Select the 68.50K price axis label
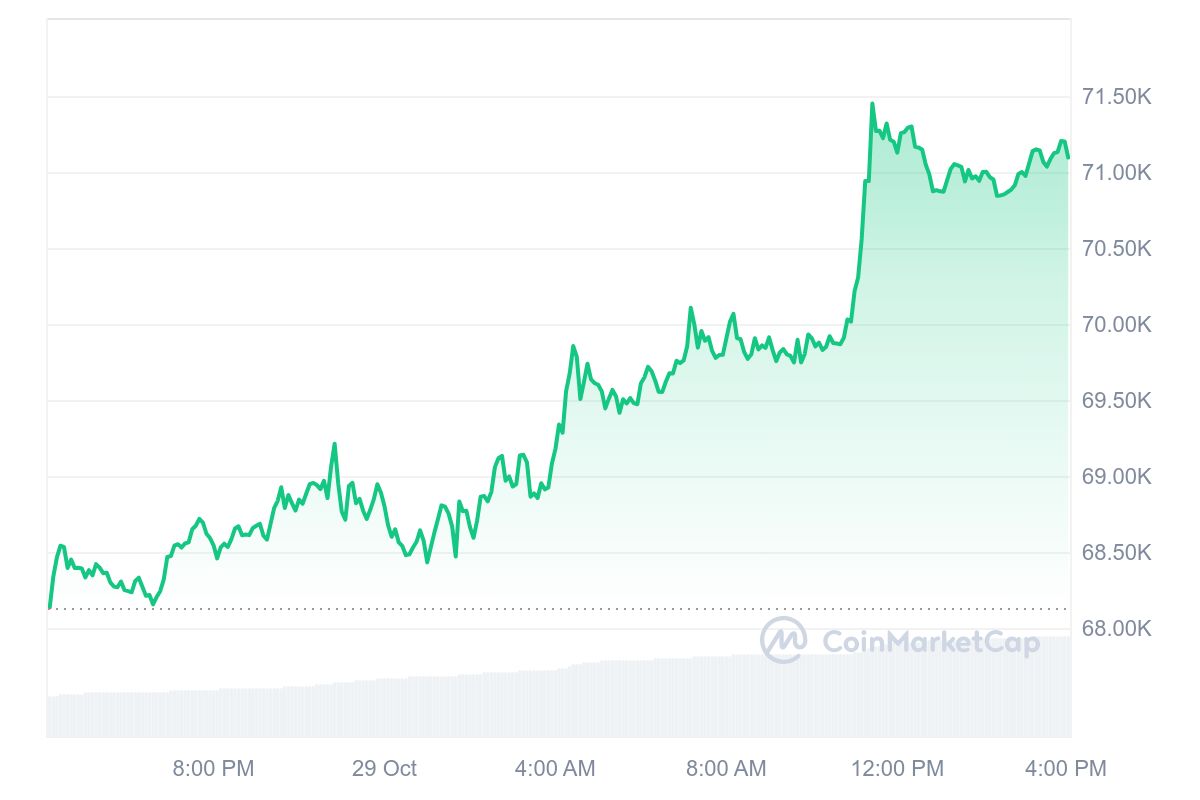This screenshot has width=1200, height=800. [x=1117, y=553]
